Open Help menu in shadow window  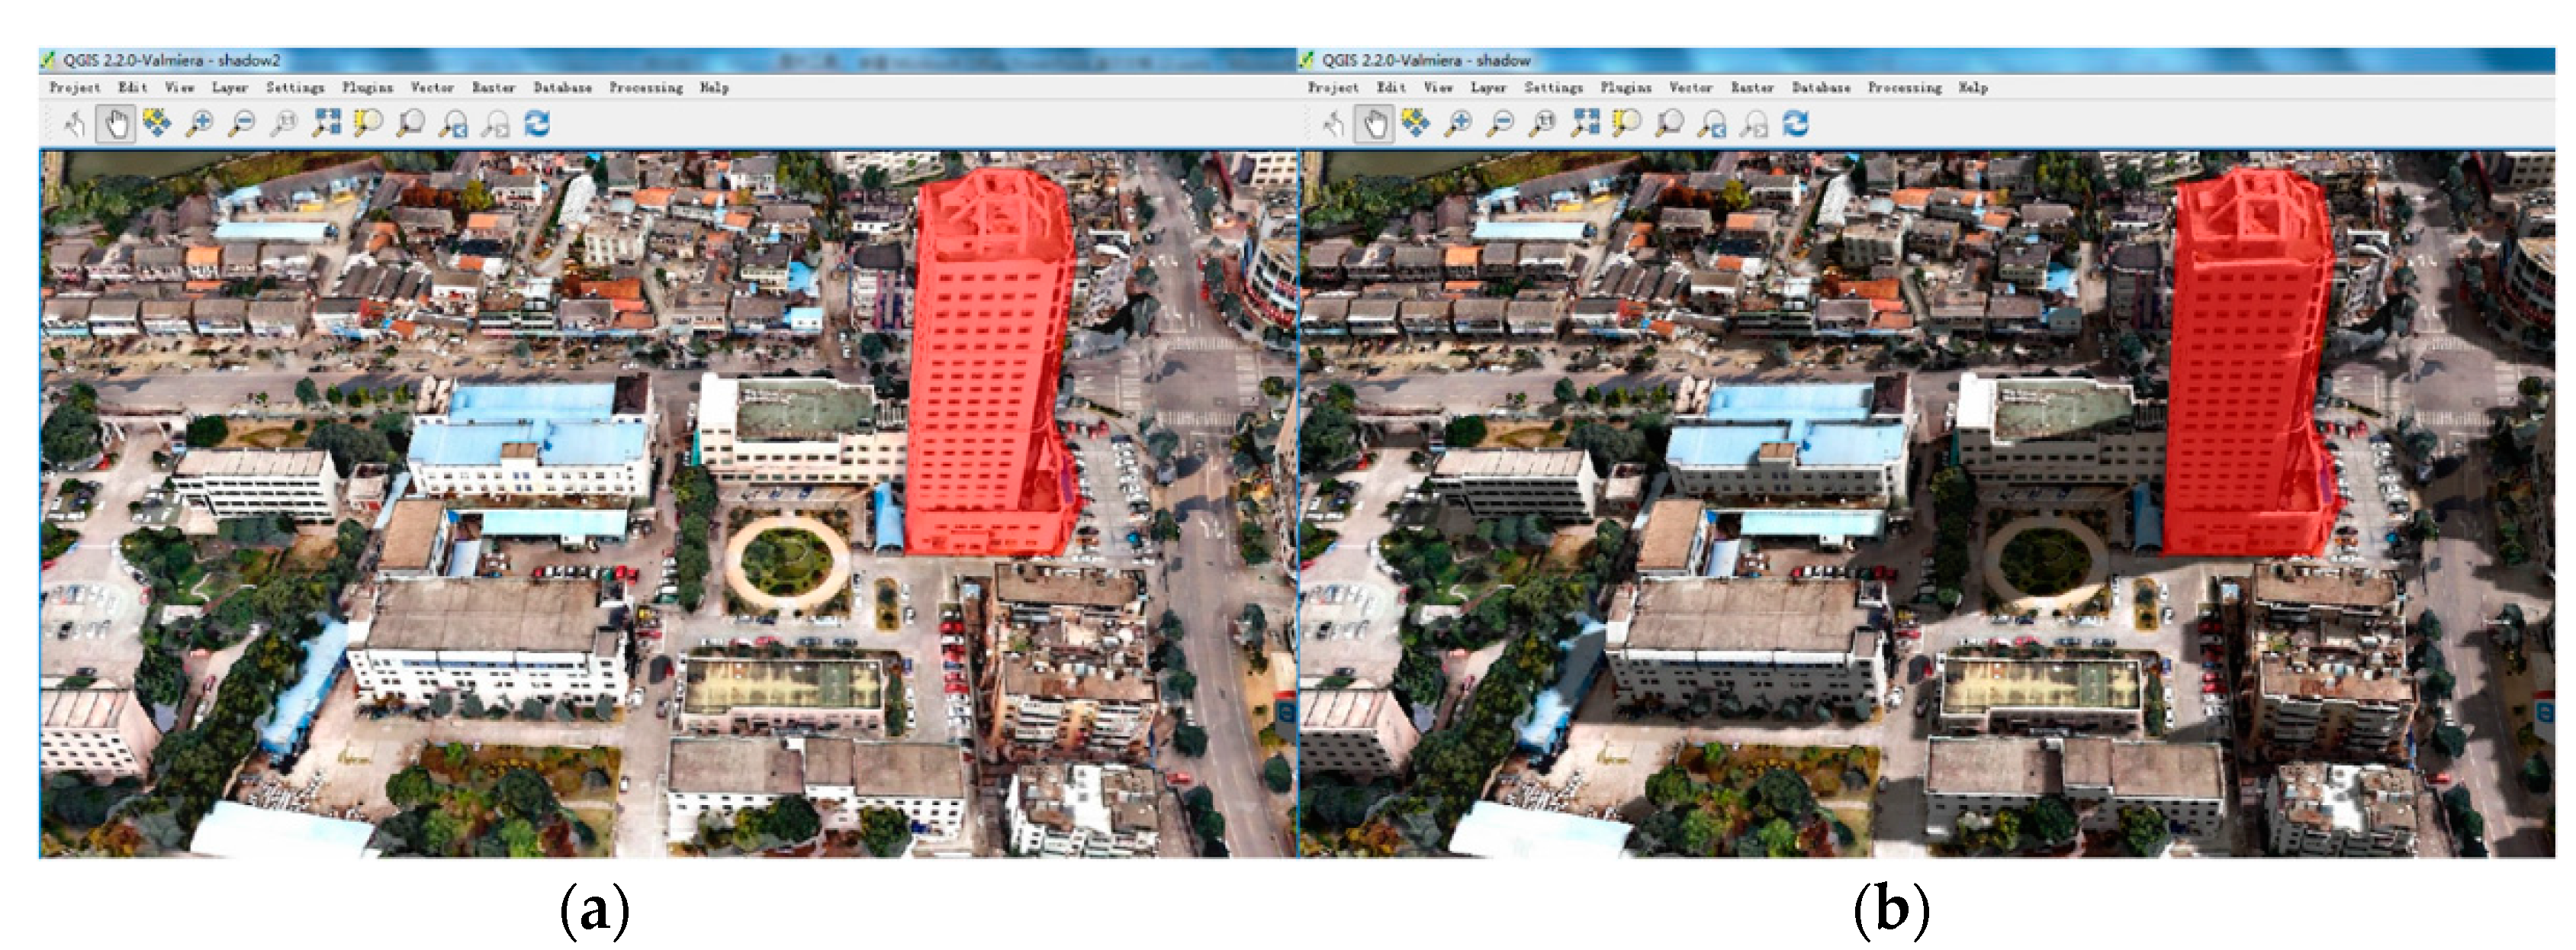[x=1973, y=88]
